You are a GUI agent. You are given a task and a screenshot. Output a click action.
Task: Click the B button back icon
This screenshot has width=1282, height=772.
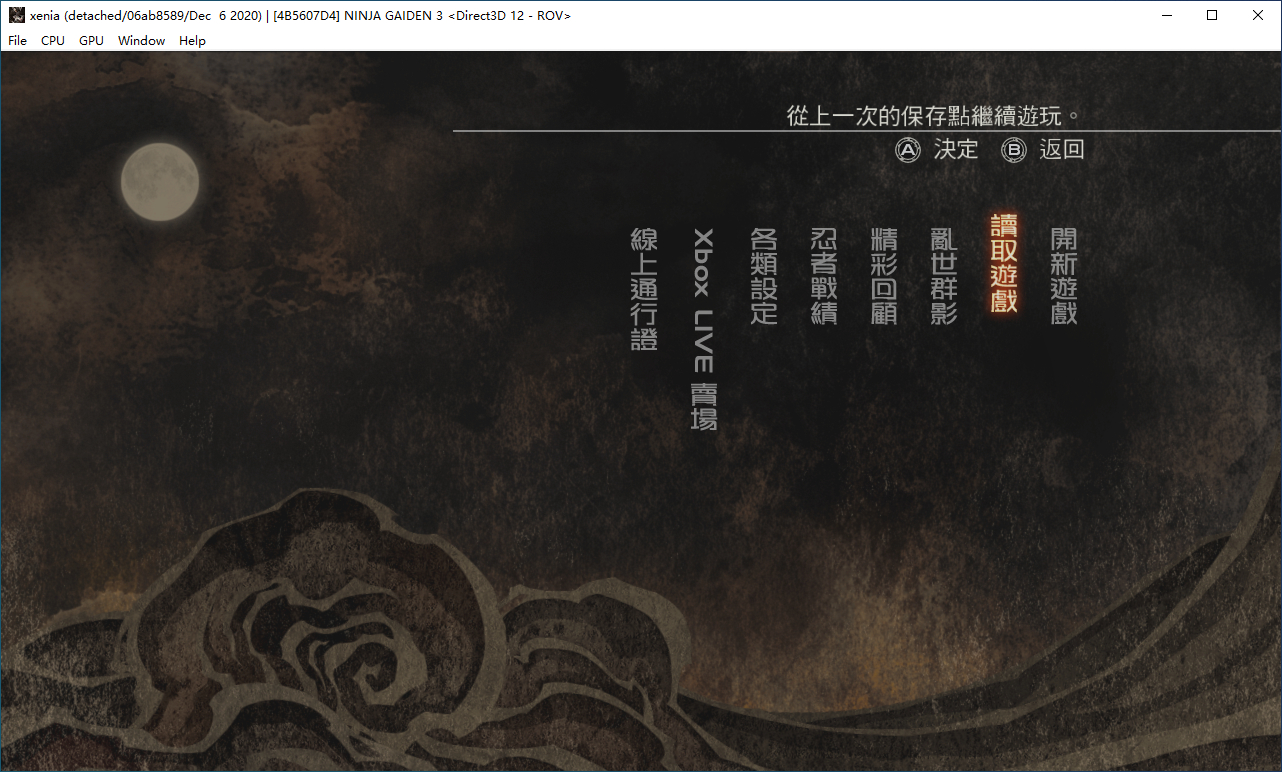[x=1014, y=150]
